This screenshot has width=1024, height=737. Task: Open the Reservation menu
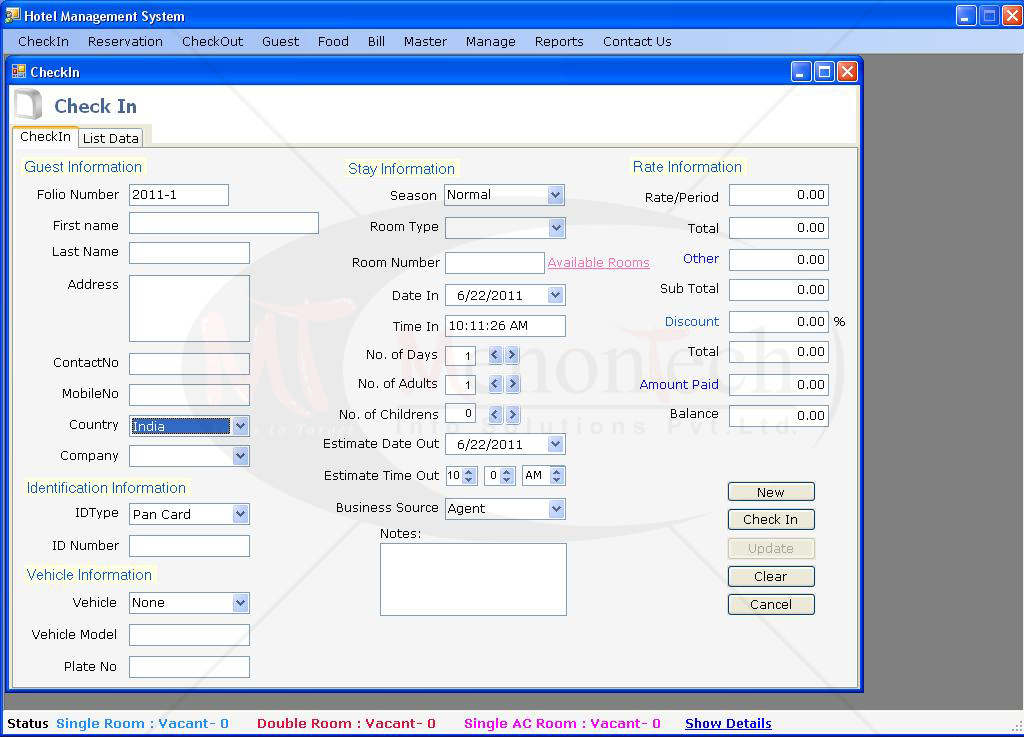point(125,41)
